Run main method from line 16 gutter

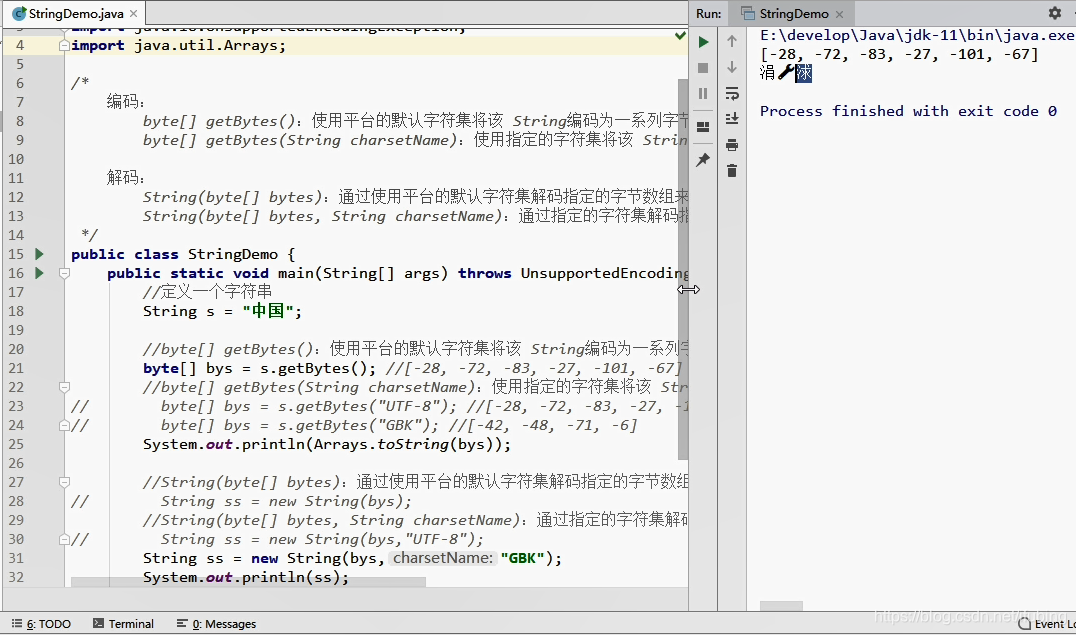39,273
